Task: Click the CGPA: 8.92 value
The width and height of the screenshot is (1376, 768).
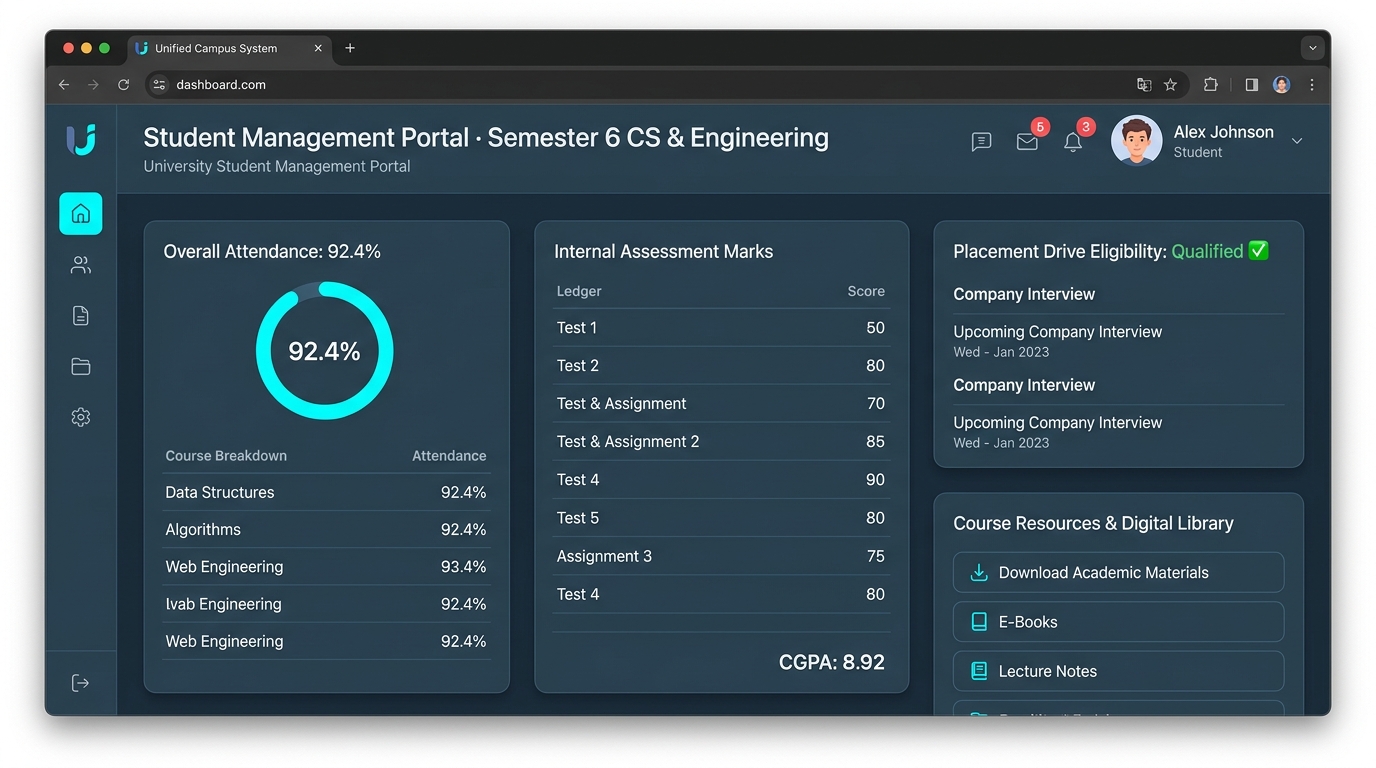Action: [832, 662]
